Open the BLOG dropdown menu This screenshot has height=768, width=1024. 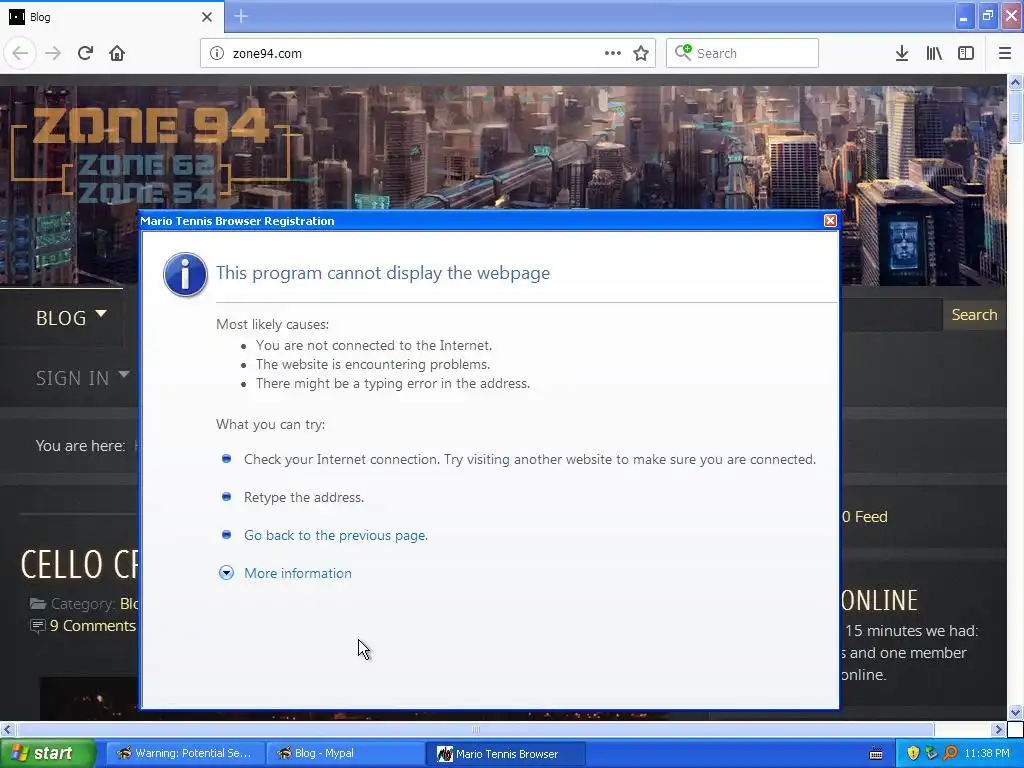[71, 317]
